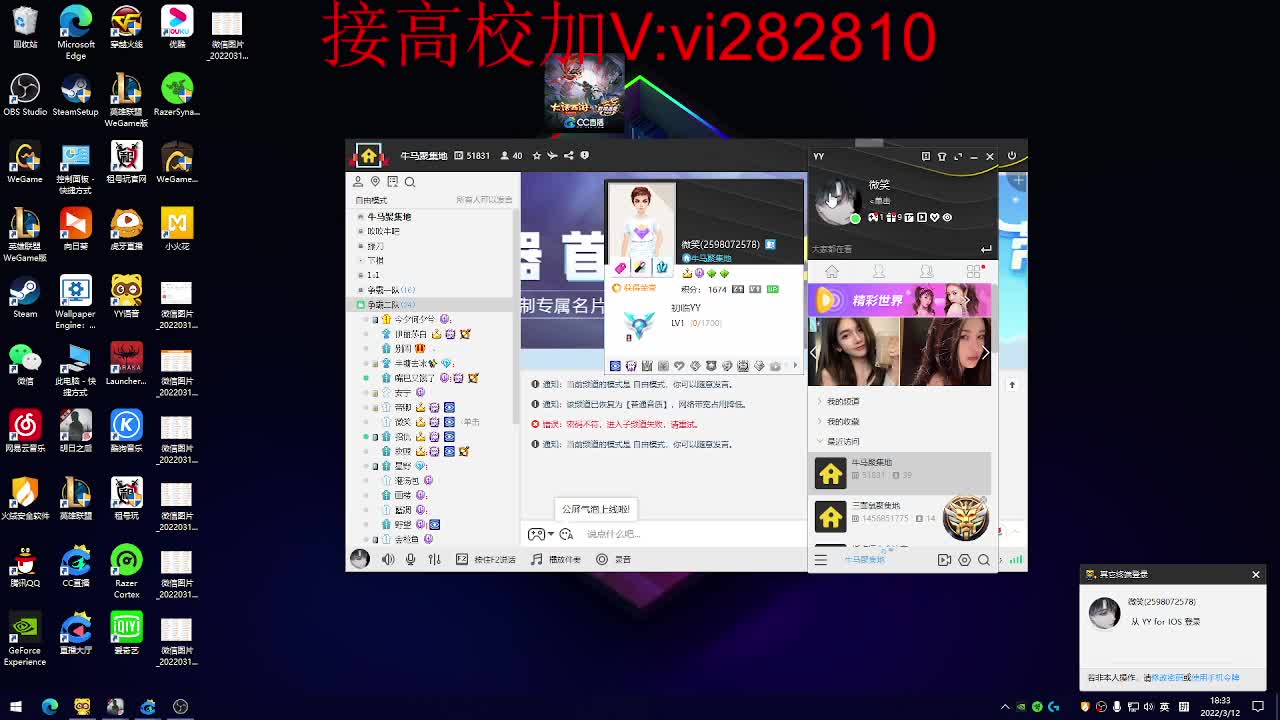Select the 牛马聚集地 root channel in tree
The width and height of the screenshot is (1280, 720).
point(389,217)
